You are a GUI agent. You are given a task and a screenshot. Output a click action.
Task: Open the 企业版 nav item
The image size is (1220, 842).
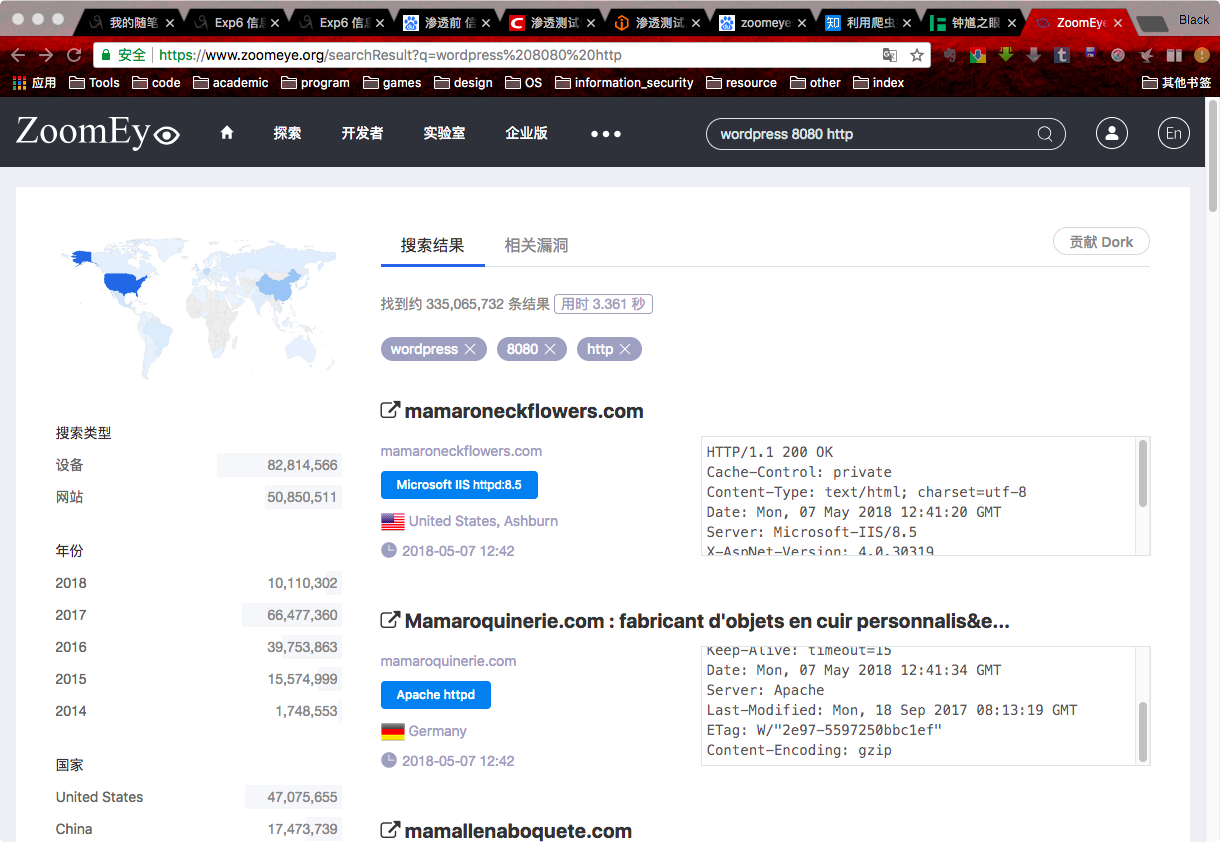526,133
